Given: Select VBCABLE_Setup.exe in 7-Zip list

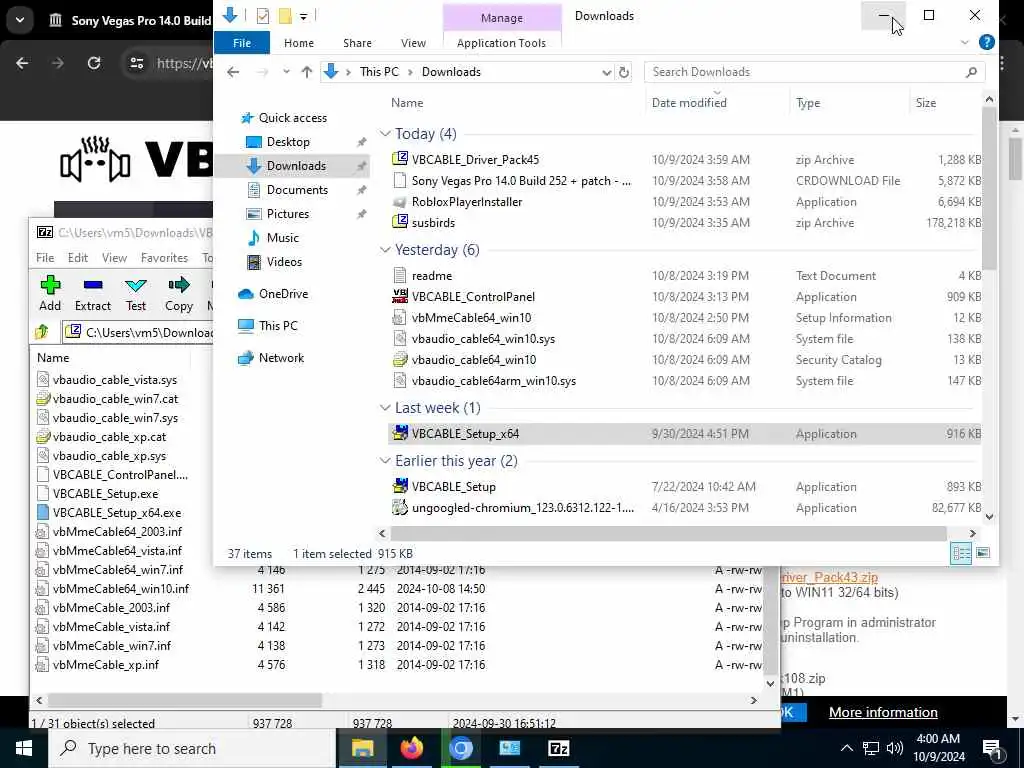Looking at the screenshot, I should tap(105, 494).
